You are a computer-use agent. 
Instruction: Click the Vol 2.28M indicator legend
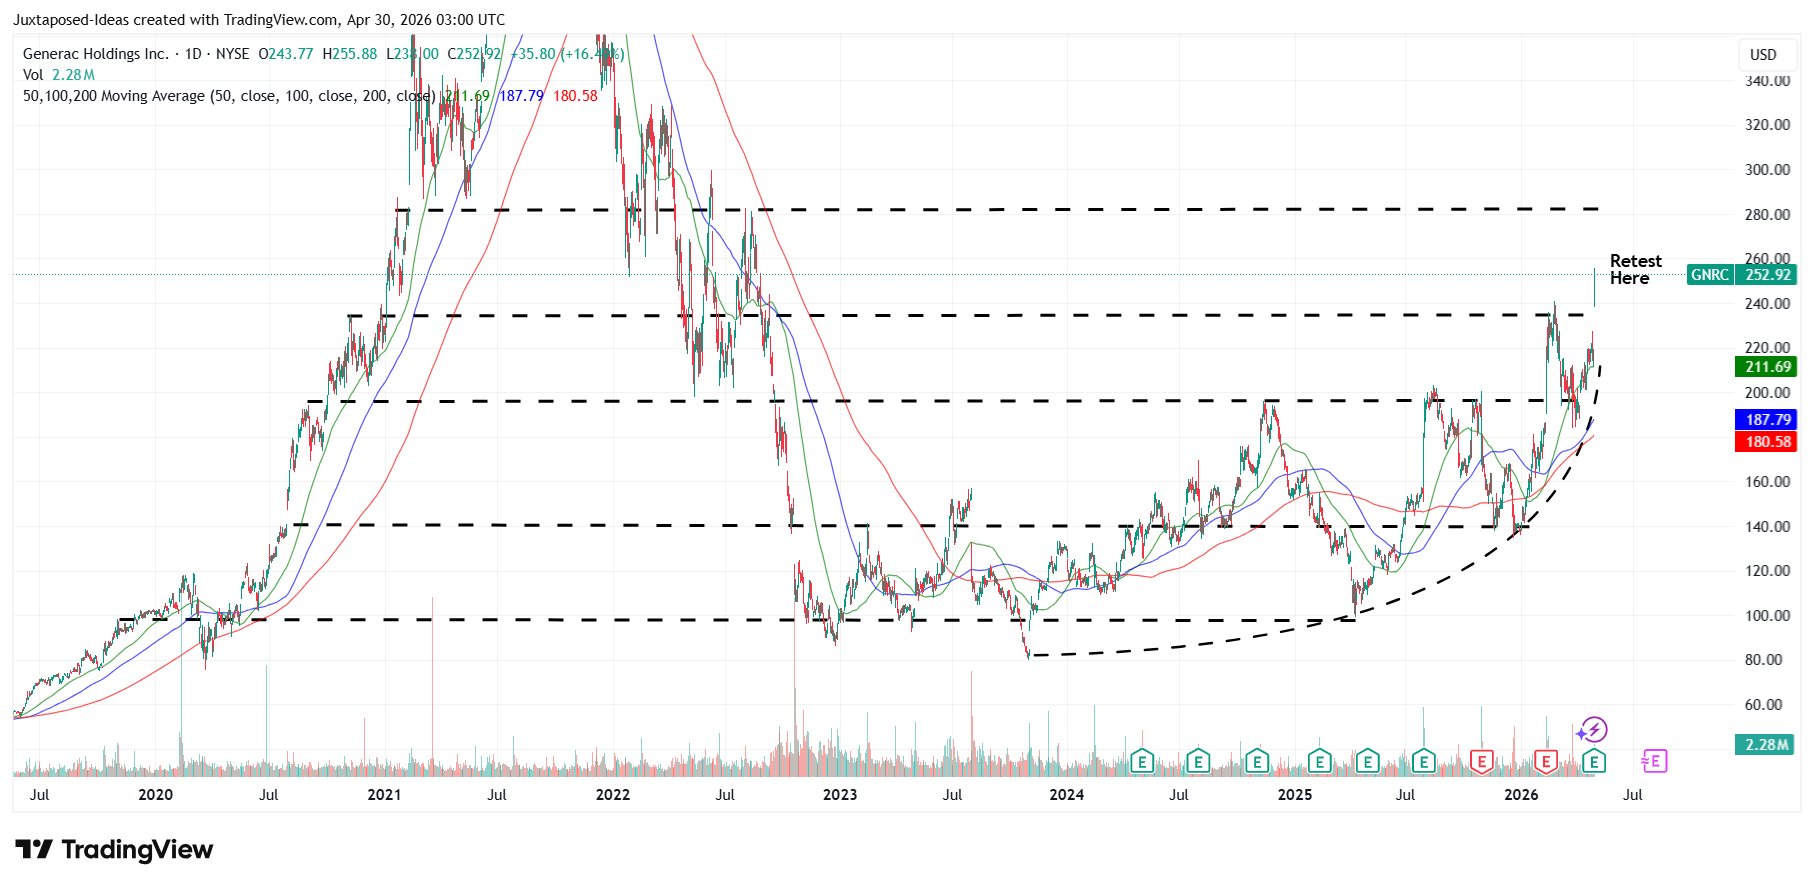[59, 75]
